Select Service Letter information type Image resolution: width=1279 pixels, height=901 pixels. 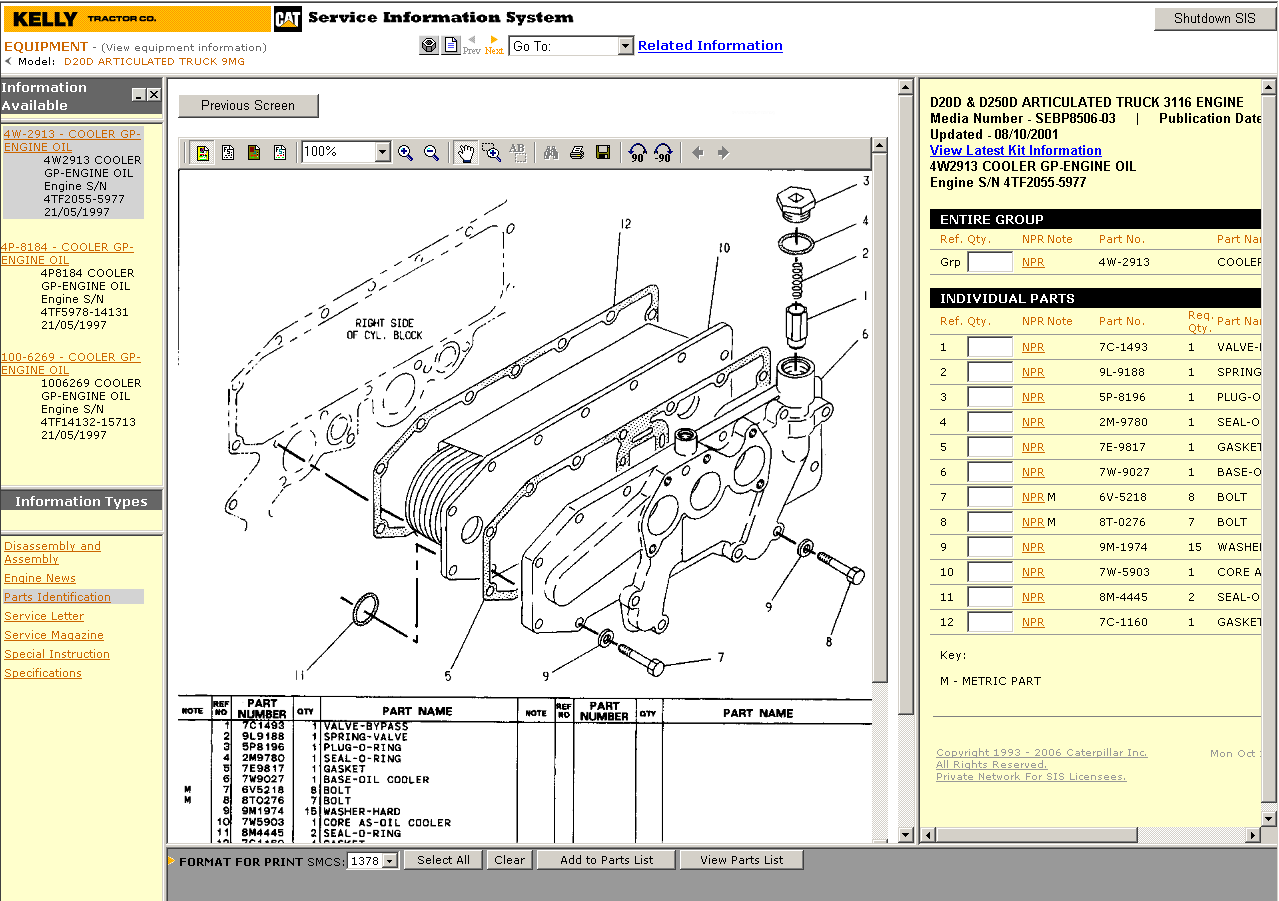[44, 616]
